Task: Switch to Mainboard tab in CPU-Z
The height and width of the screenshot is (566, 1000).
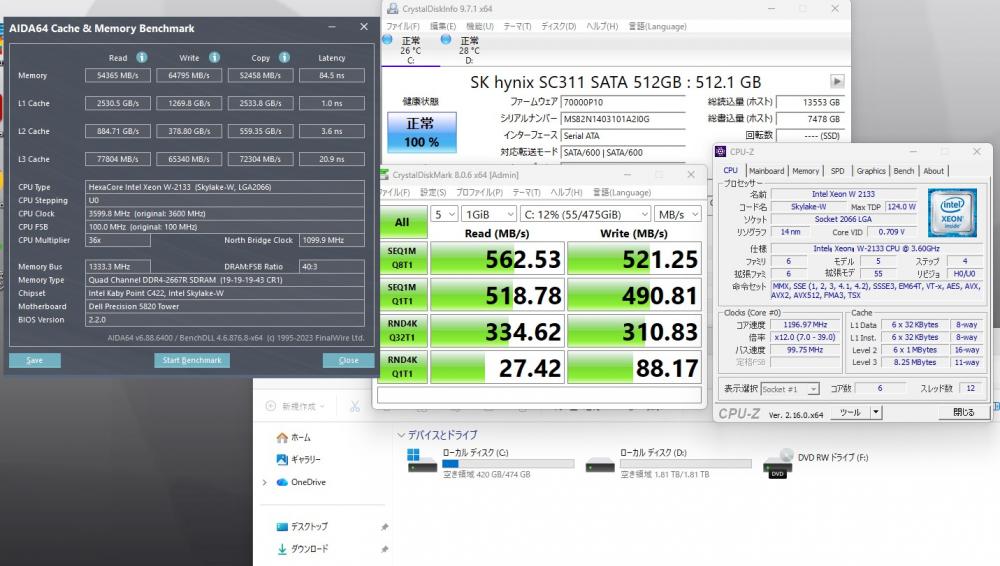Action: pos(766,171)
